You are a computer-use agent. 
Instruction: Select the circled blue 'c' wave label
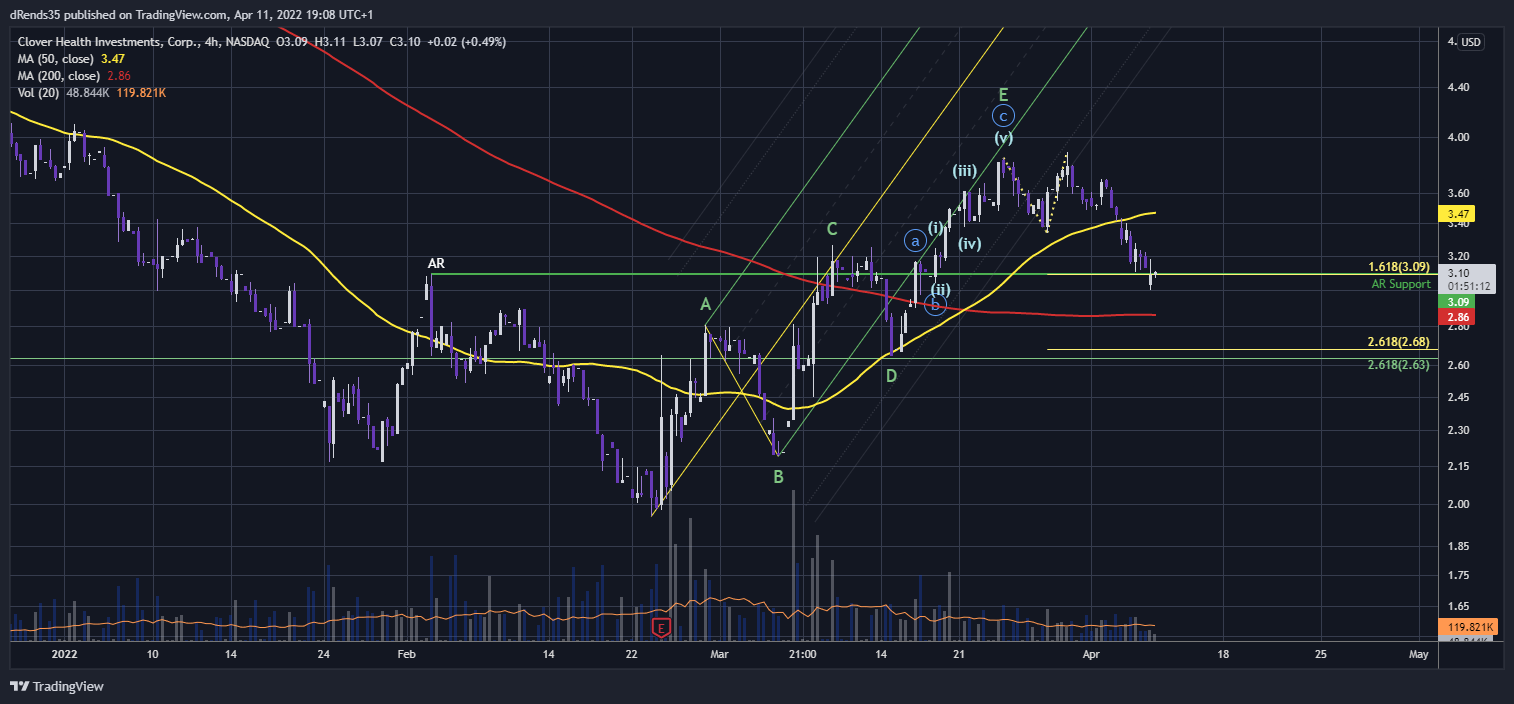pyautogui.click(x=1005, y=115)
